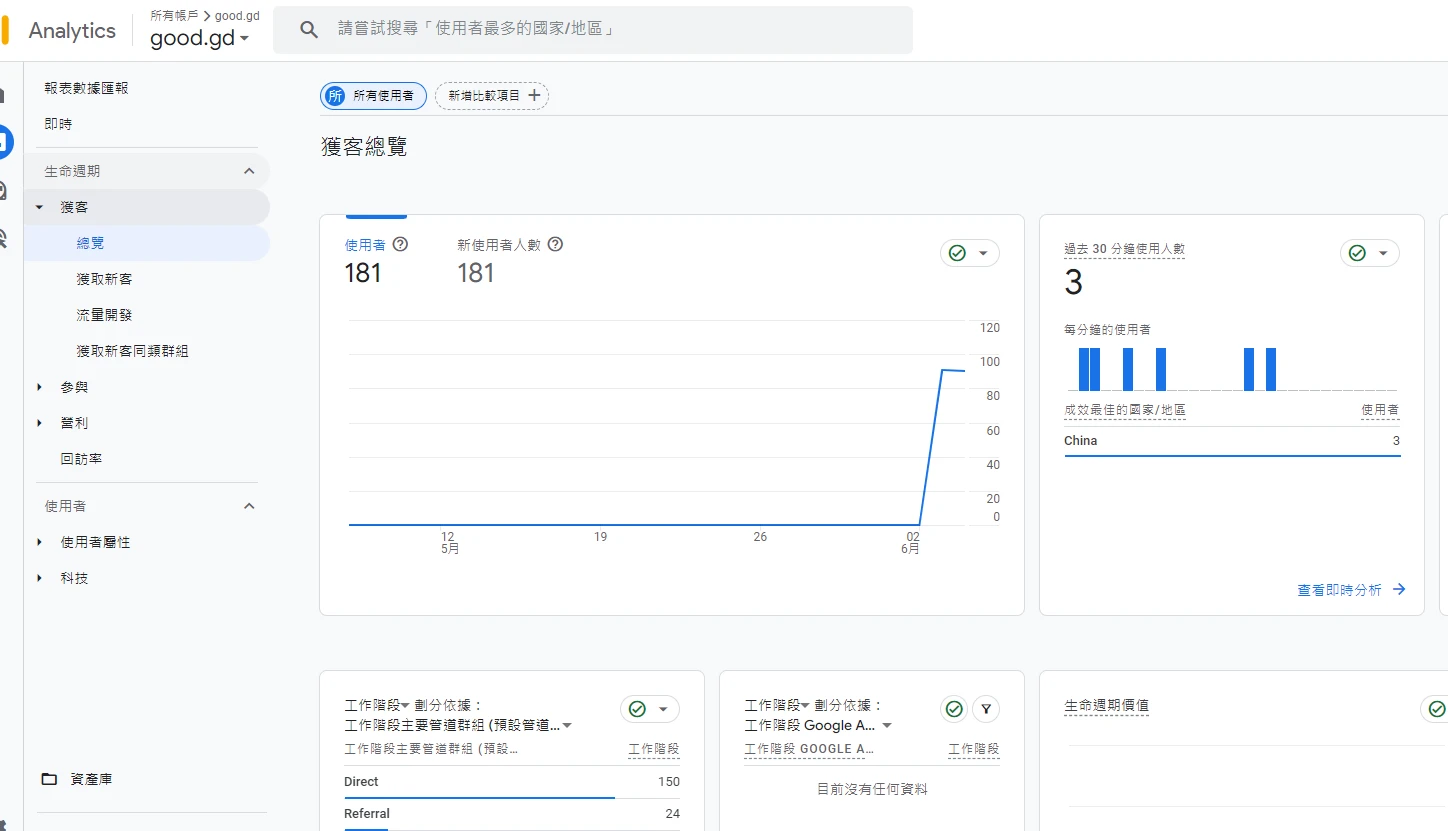Screen dimensions: 1448x831
Task: Click the search magnifier icon
Action: pyautogui.click(x=310, y=30)
